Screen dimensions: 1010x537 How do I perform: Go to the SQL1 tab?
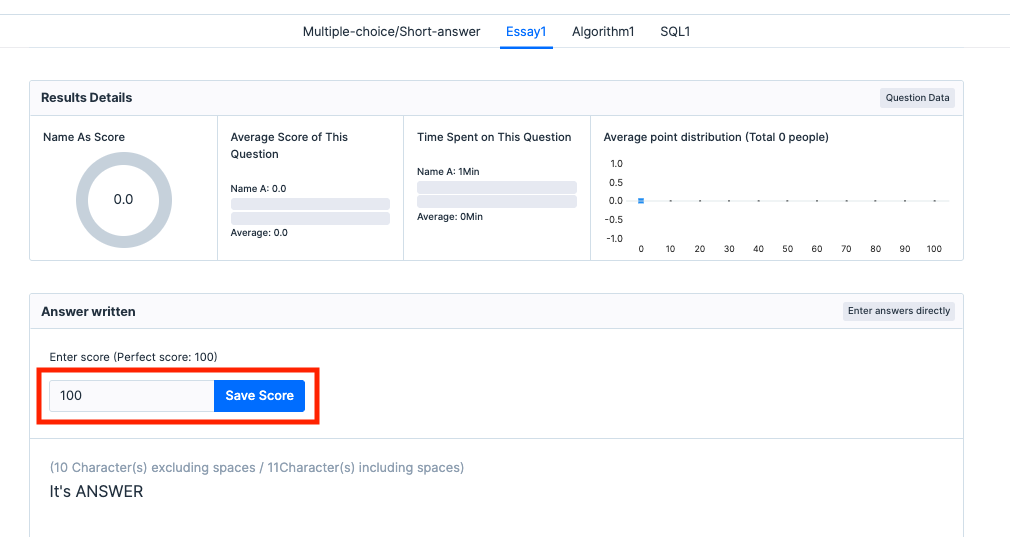675,31
